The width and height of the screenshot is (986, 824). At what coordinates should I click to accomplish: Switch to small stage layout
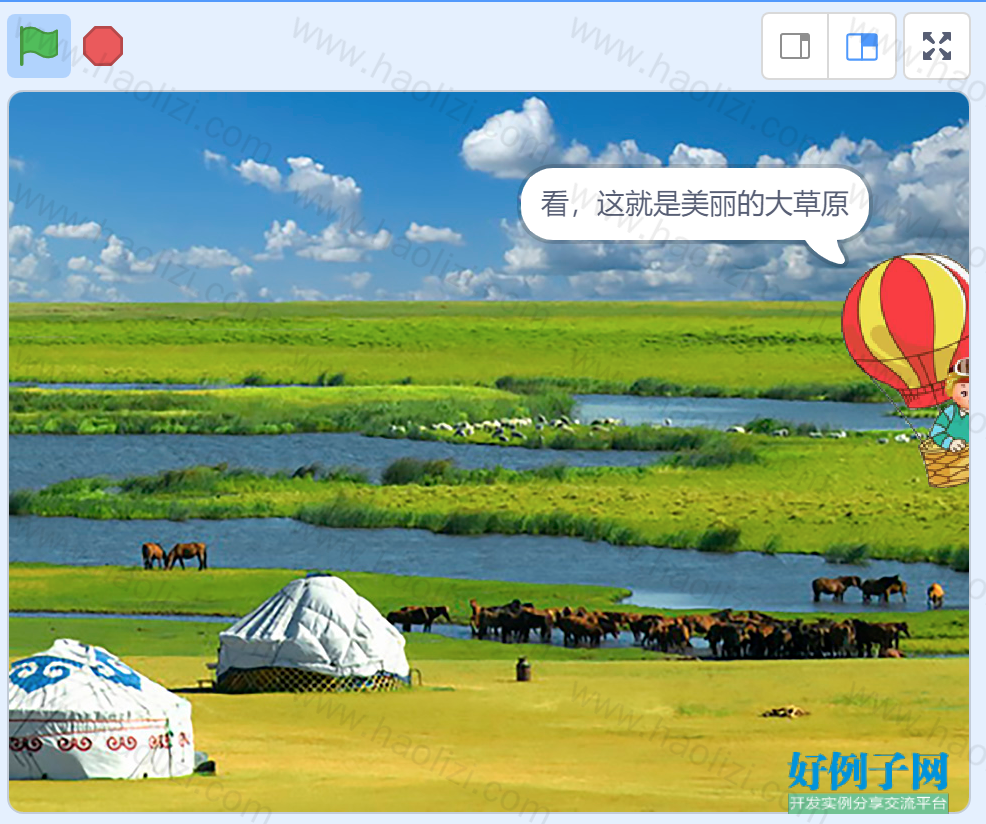coord(795,46)
